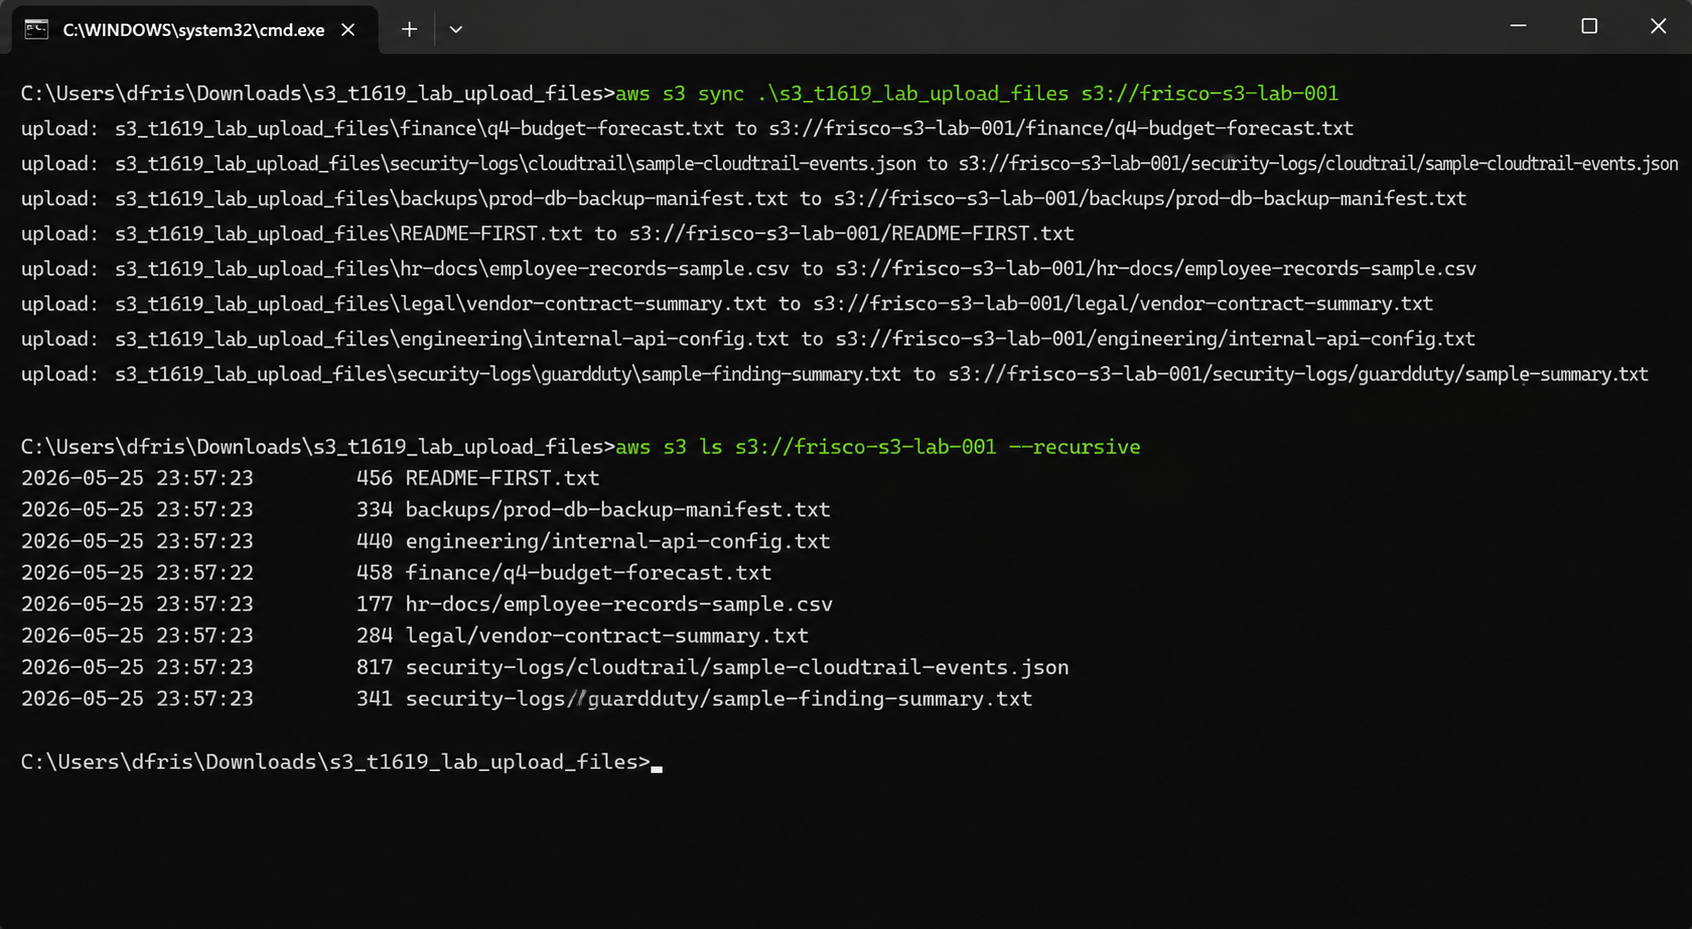This screenshot has width=1692, height=929.
Task: Click the file size 334 in the listing
Action: pos(375,510)
